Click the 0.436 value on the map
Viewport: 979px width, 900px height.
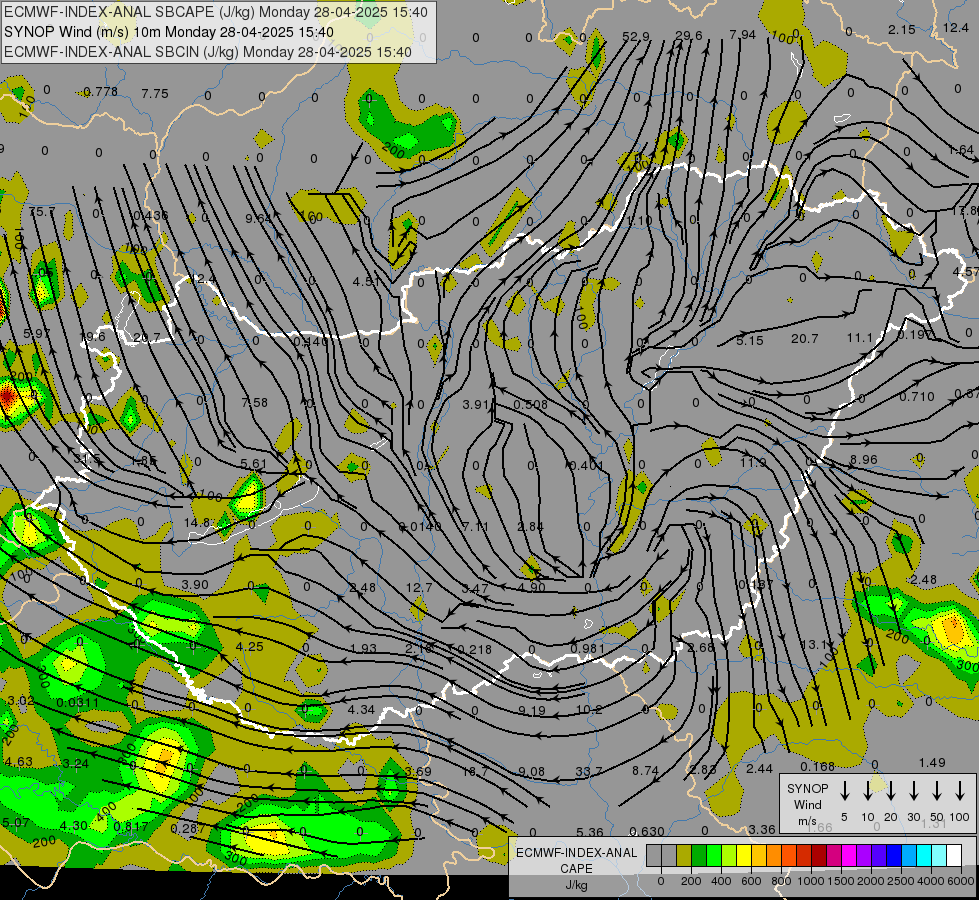[x=150, y=215]
